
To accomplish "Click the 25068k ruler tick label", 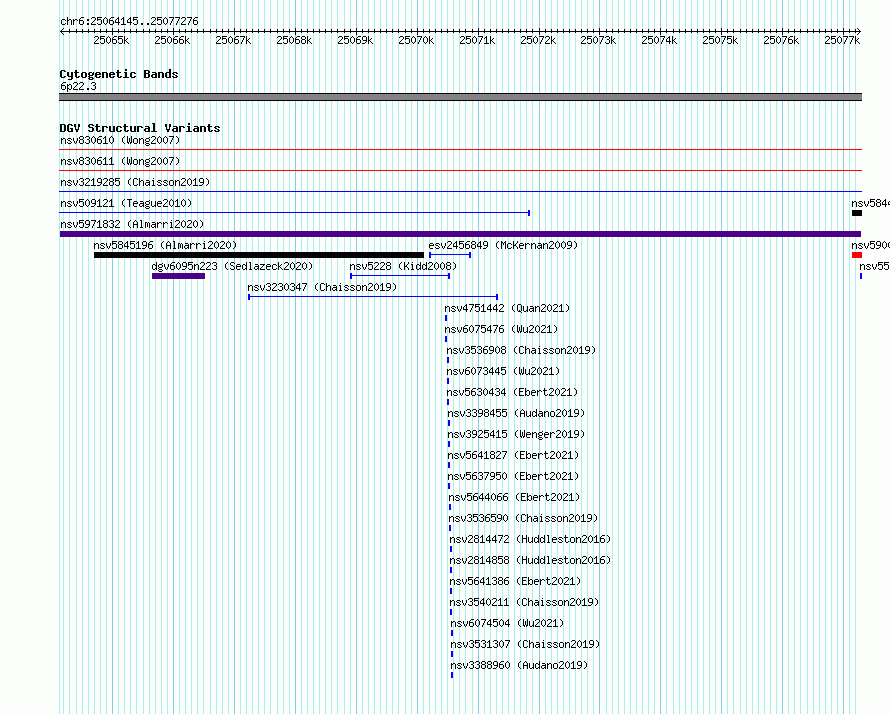I will [x=294, y=40].
